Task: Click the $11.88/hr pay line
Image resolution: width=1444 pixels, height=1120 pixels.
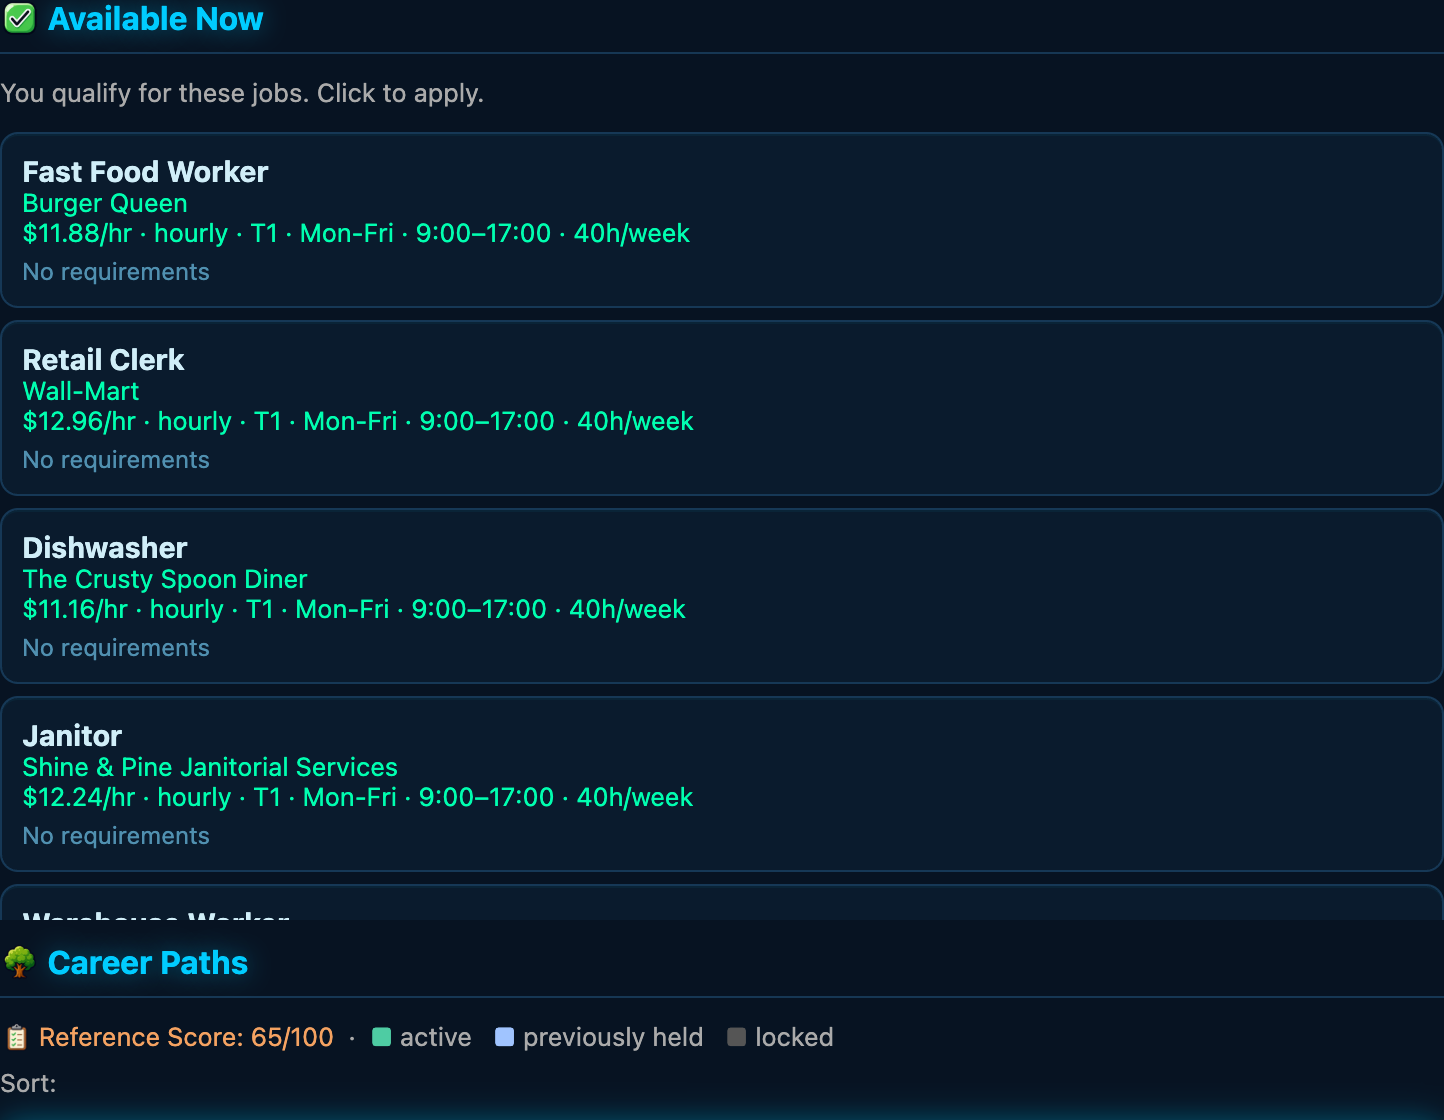Action: 356,233
